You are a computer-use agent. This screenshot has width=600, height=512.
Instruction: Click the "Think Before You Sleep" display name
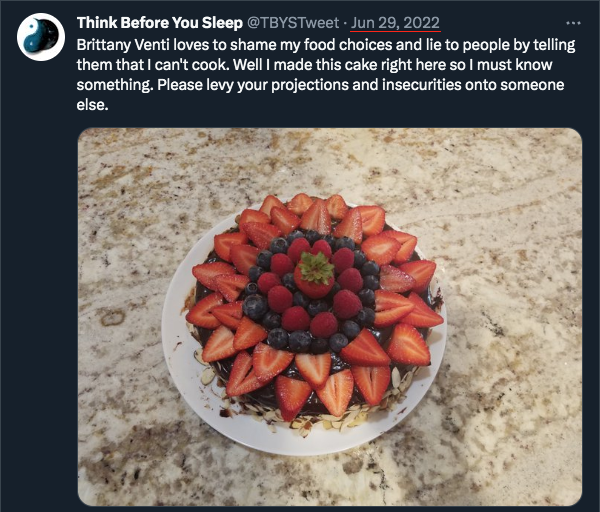(x=159, y=23)
